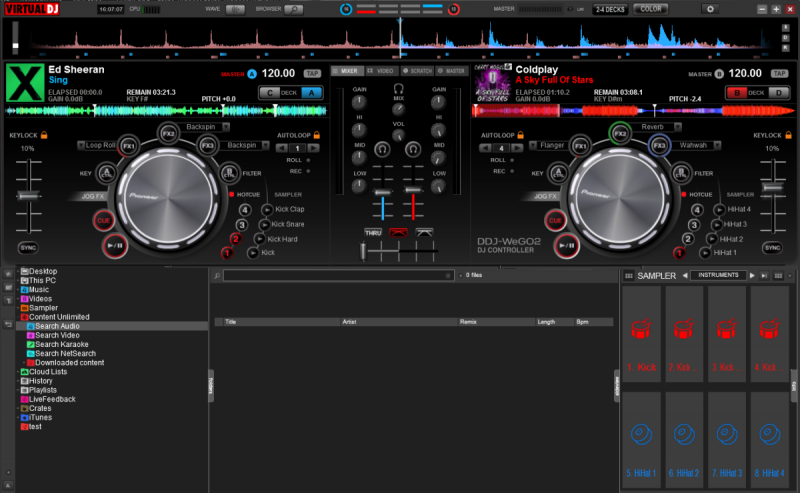The image size is (800, 493).
Task: Click left deck FX2 button
Action: click(168, 134)
